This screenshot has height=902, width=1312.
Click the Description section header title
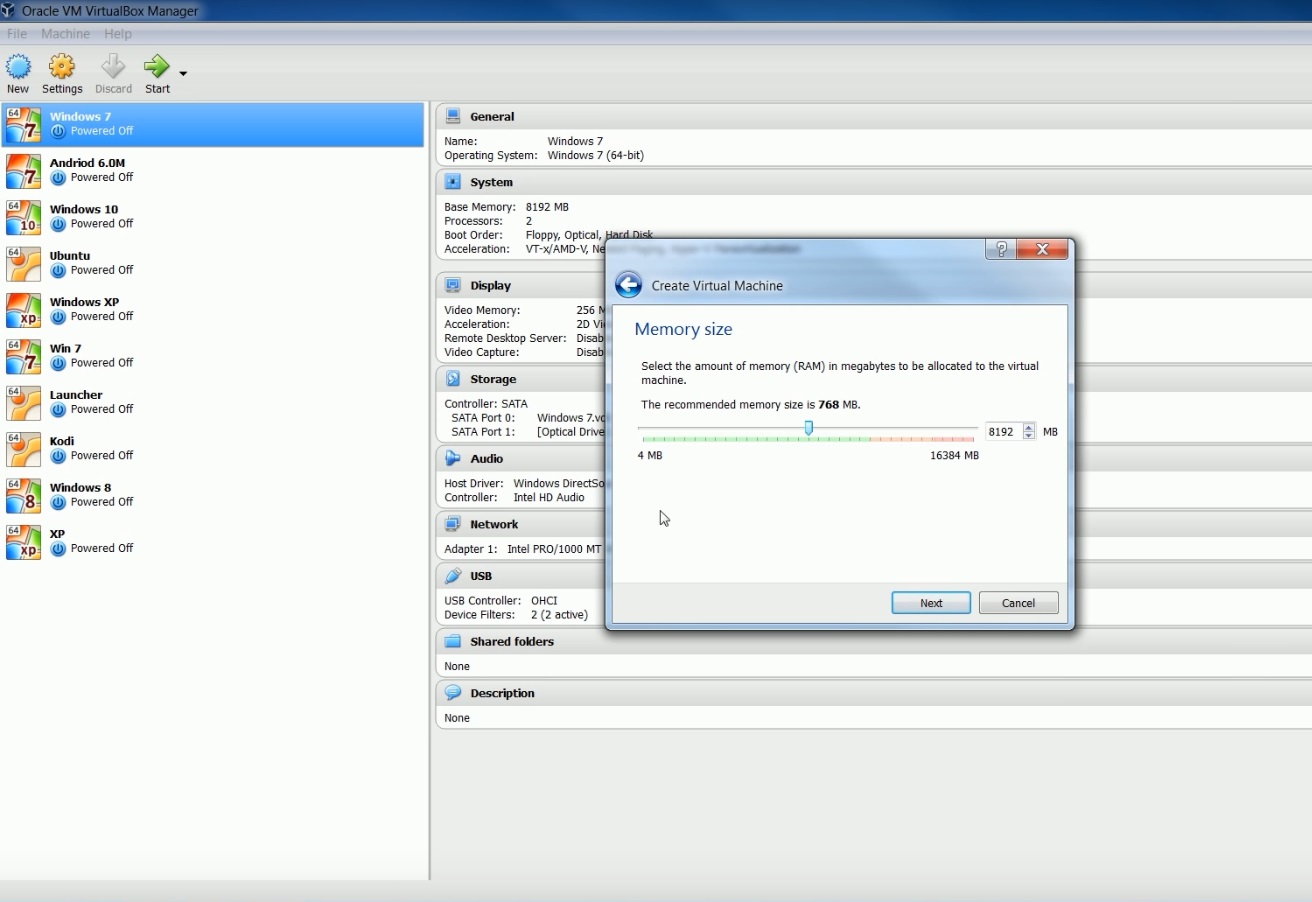click(502, 693)
